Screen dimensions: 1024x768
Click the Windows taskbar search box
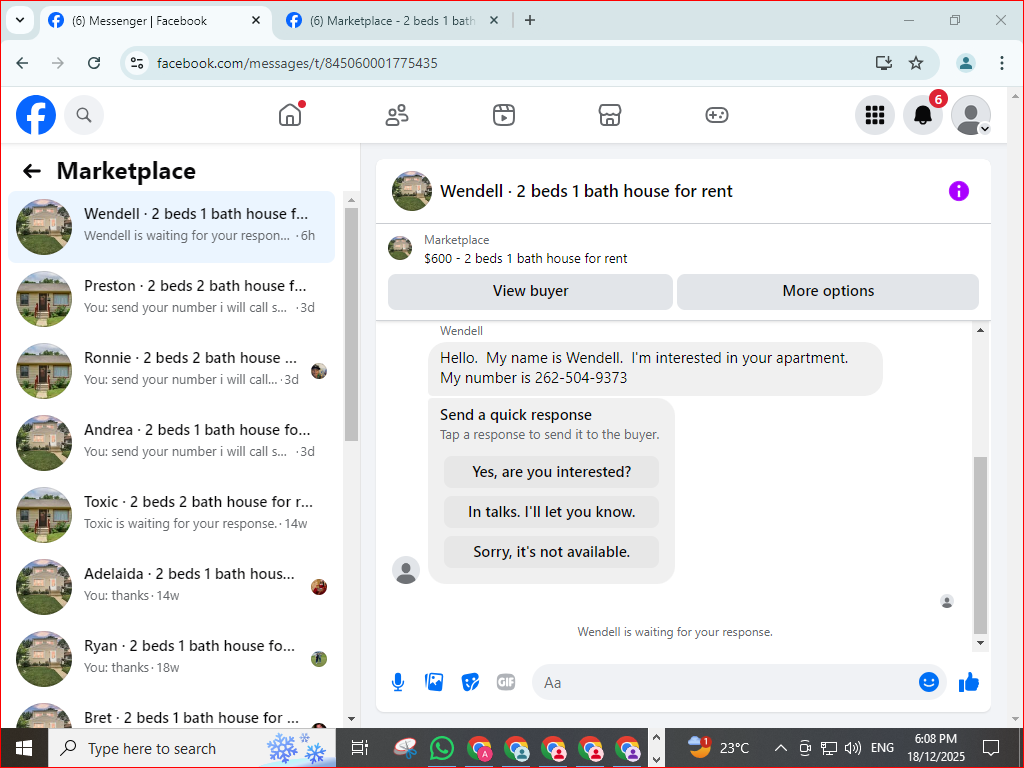(191, 748)
